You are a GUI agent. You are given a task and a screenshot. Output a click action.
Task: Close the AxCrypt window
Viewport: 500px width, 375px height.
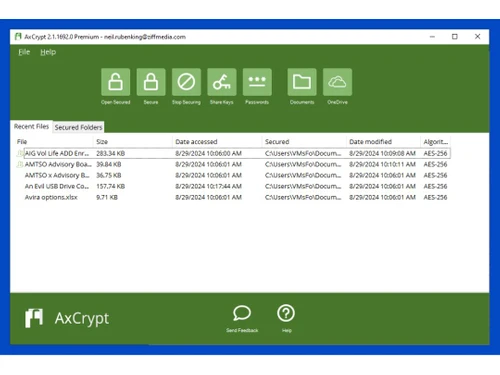(x=477, y=37)
